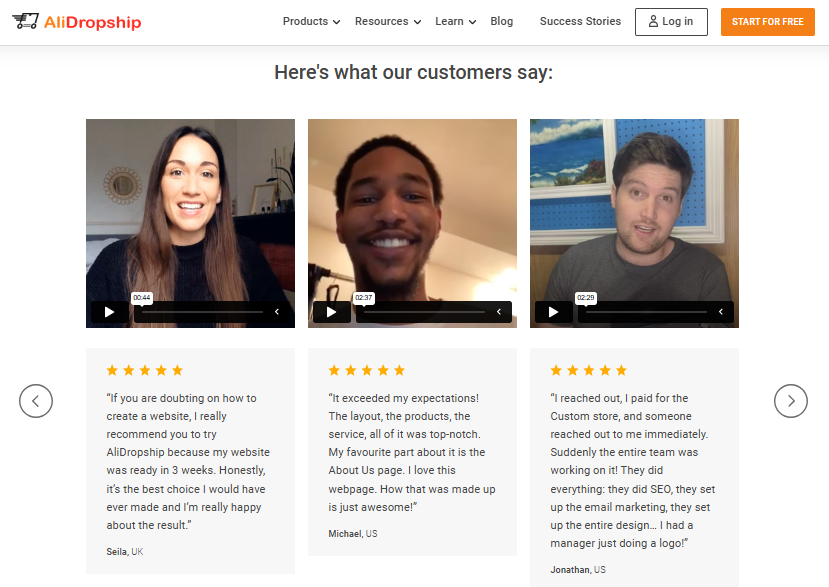This screenshot has height=587, width=829.
Task: Seek along Jonathan's video progress bar
Action: 647,312
